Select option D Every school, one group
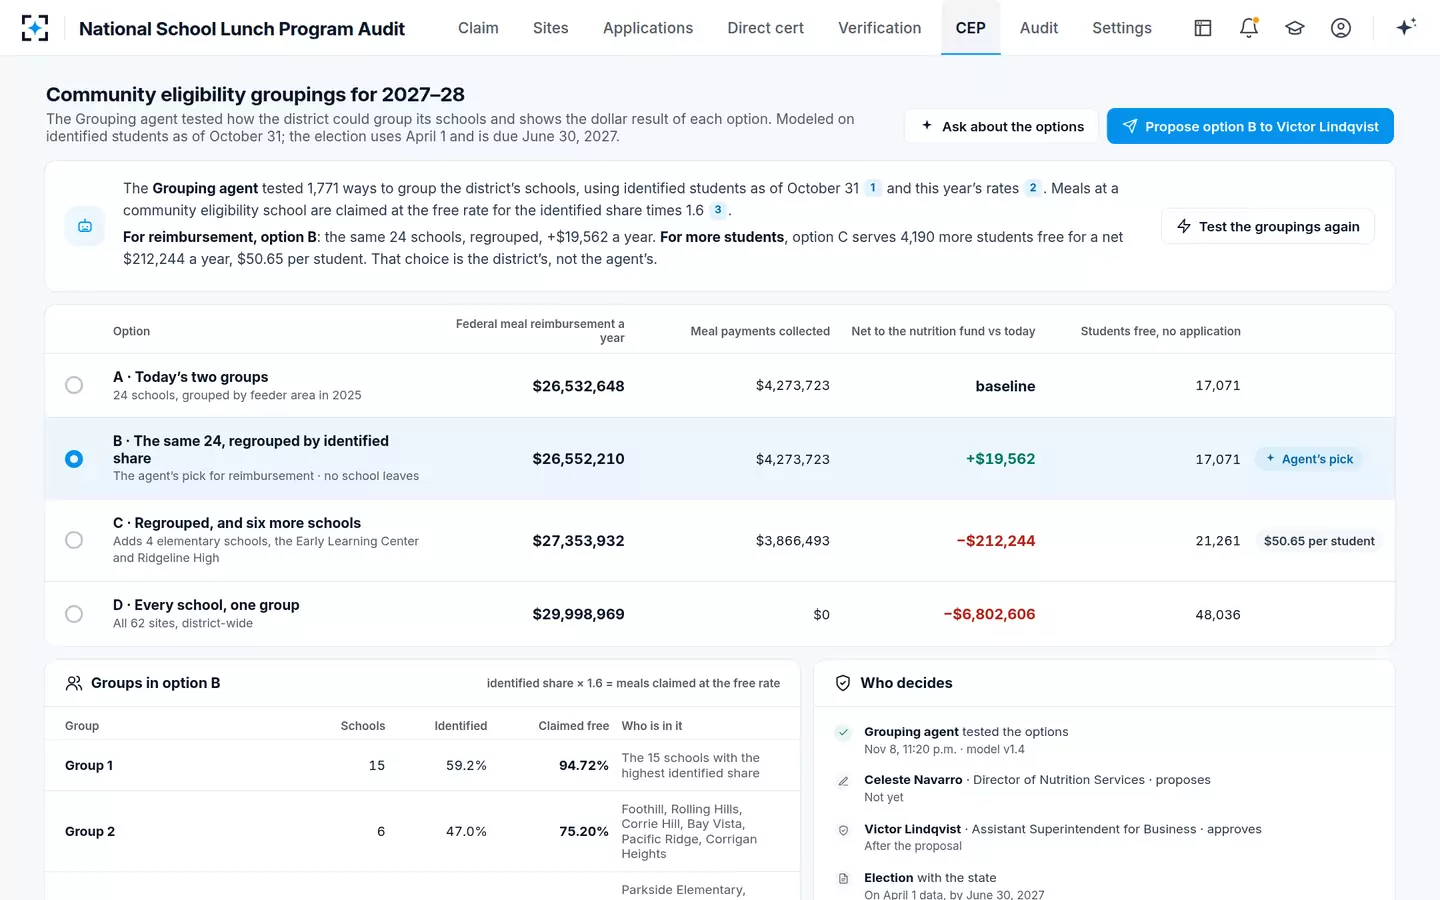The image size is (1440, 900). coord(74,614)
